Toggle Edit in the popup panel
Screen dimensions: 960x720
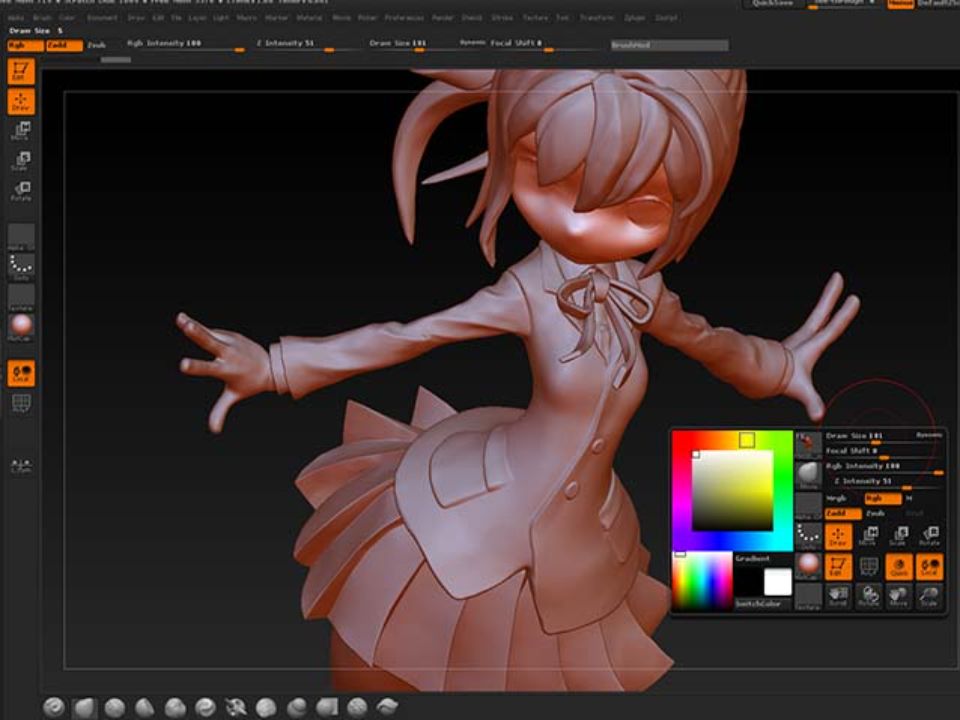pos(838,566)
